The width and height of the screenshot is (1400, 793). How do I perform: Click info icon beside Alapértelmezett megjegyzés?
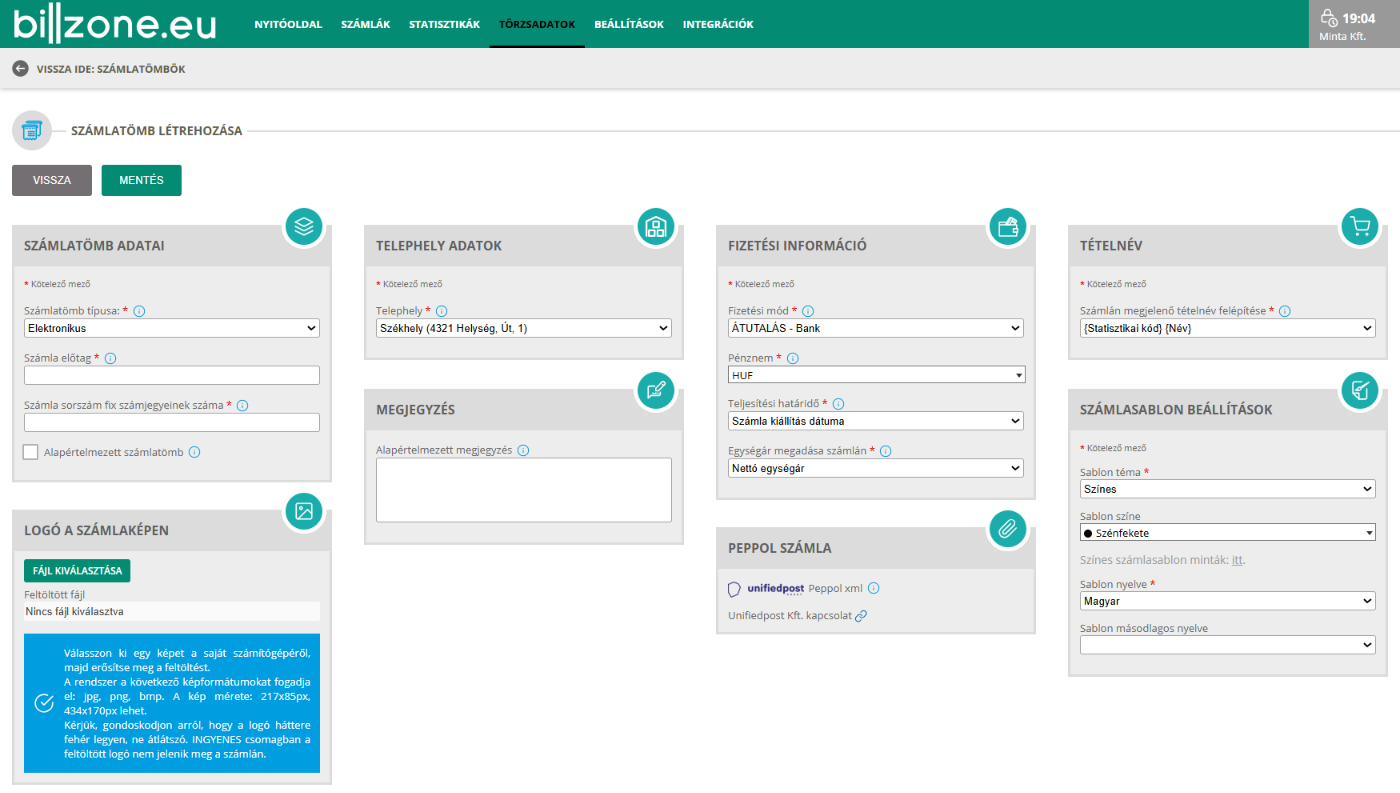[x=523, y=450]
